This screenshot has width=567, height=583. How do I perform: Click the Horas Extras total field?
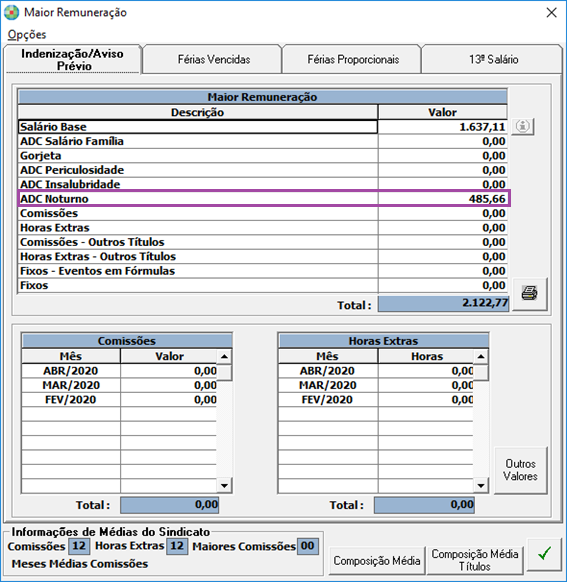pyautogui.click(x=424, y=505)
